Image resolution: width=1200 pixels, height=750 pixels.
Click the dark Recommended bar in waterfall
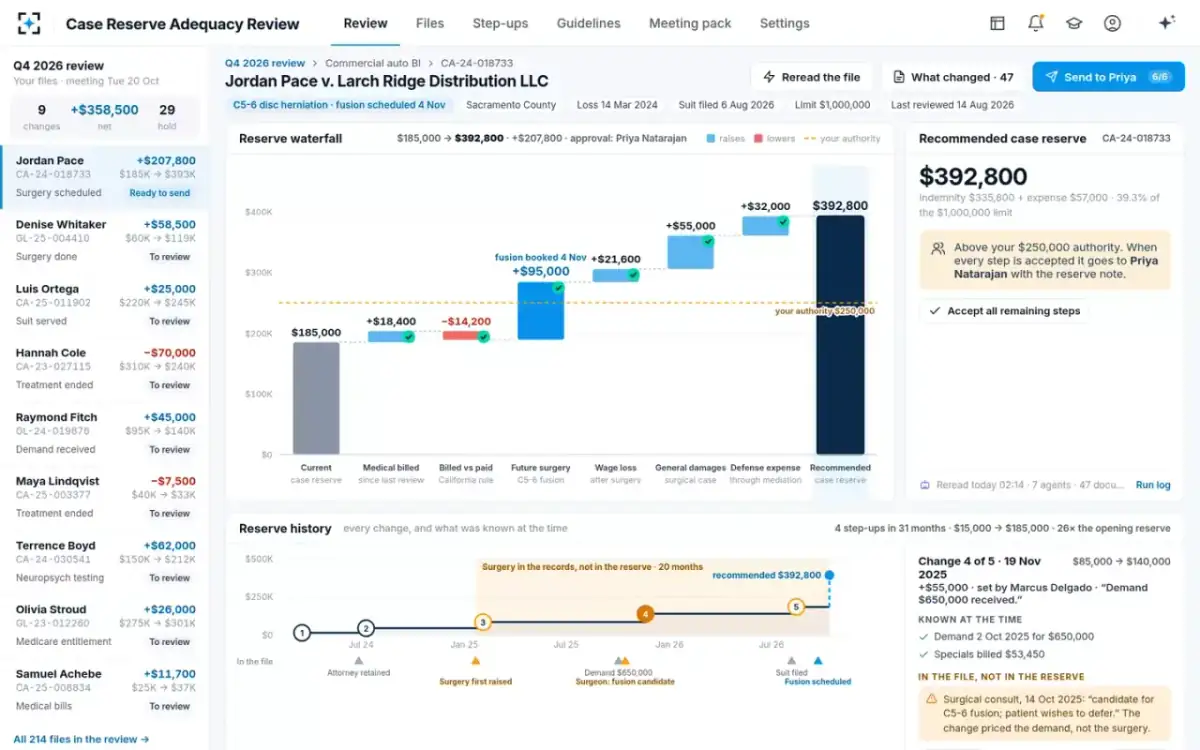840,335
